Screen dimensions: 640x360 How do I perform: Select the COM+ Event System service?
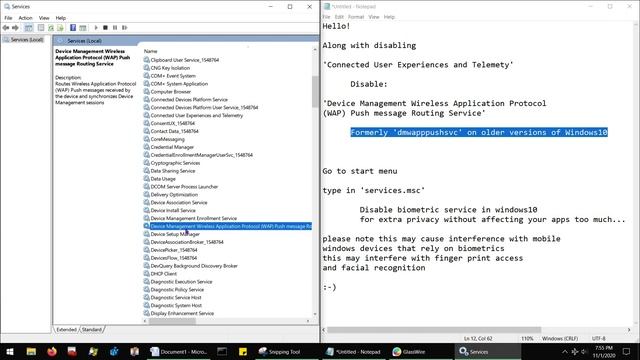point(173,76)
